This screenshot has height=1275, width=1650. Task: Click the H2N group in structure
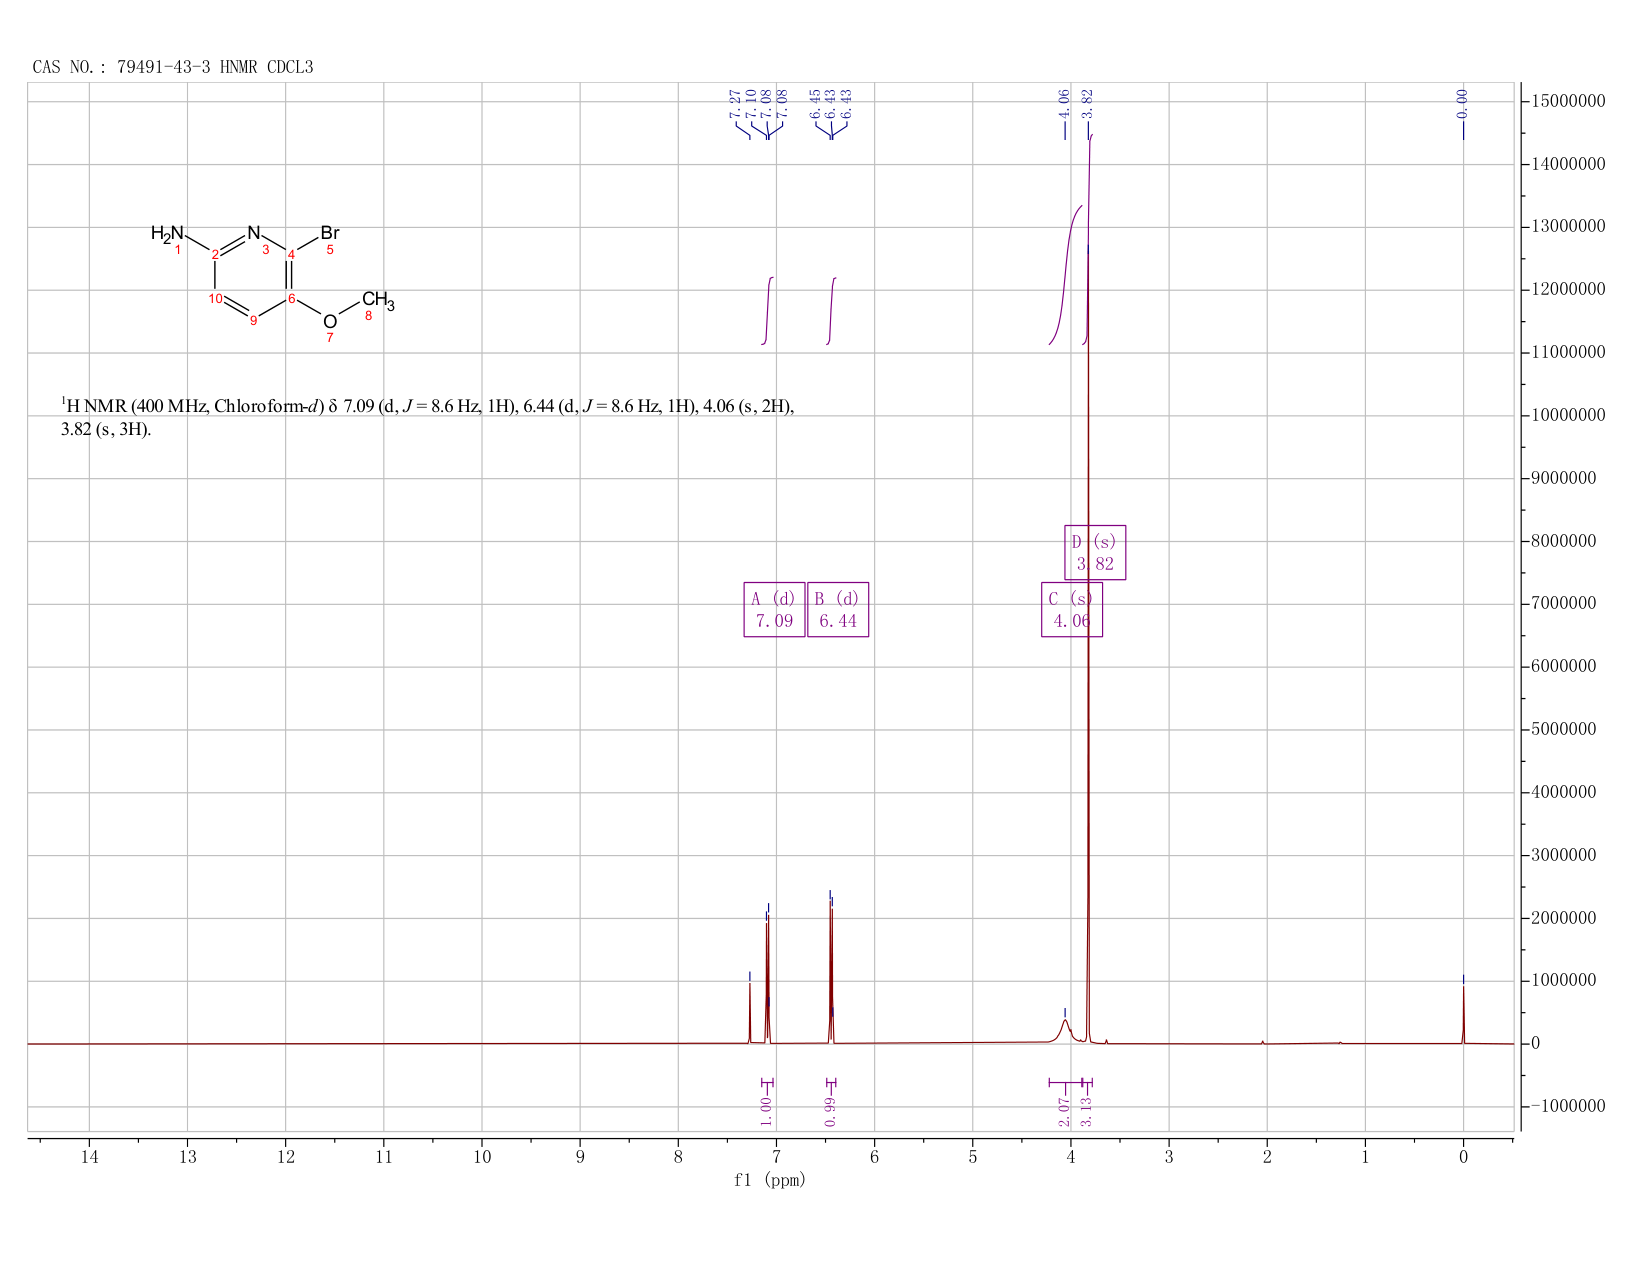point(167,234)
